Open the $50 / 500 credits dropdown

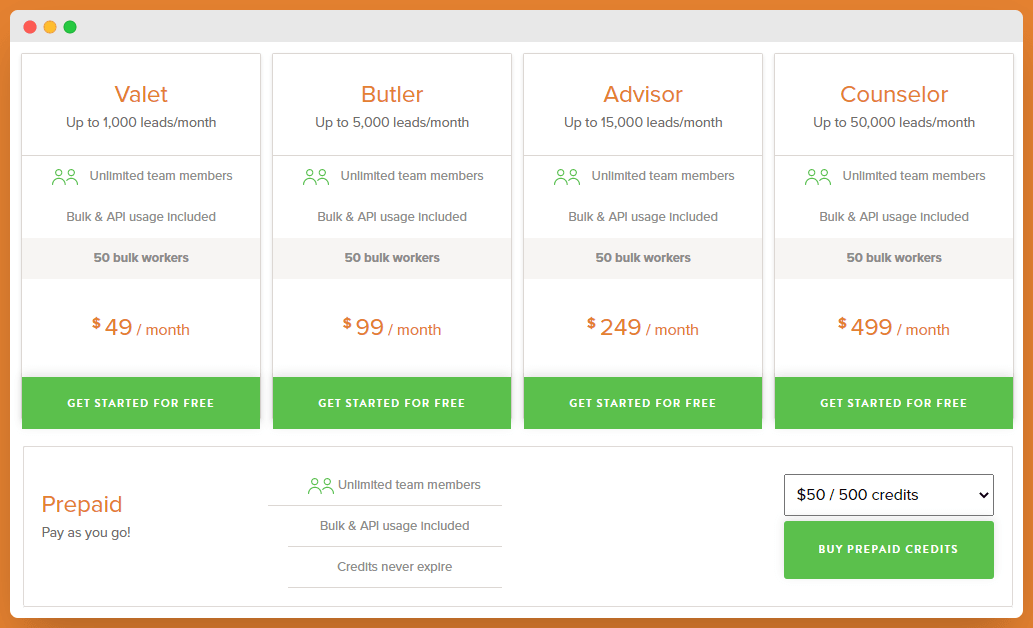888,495
